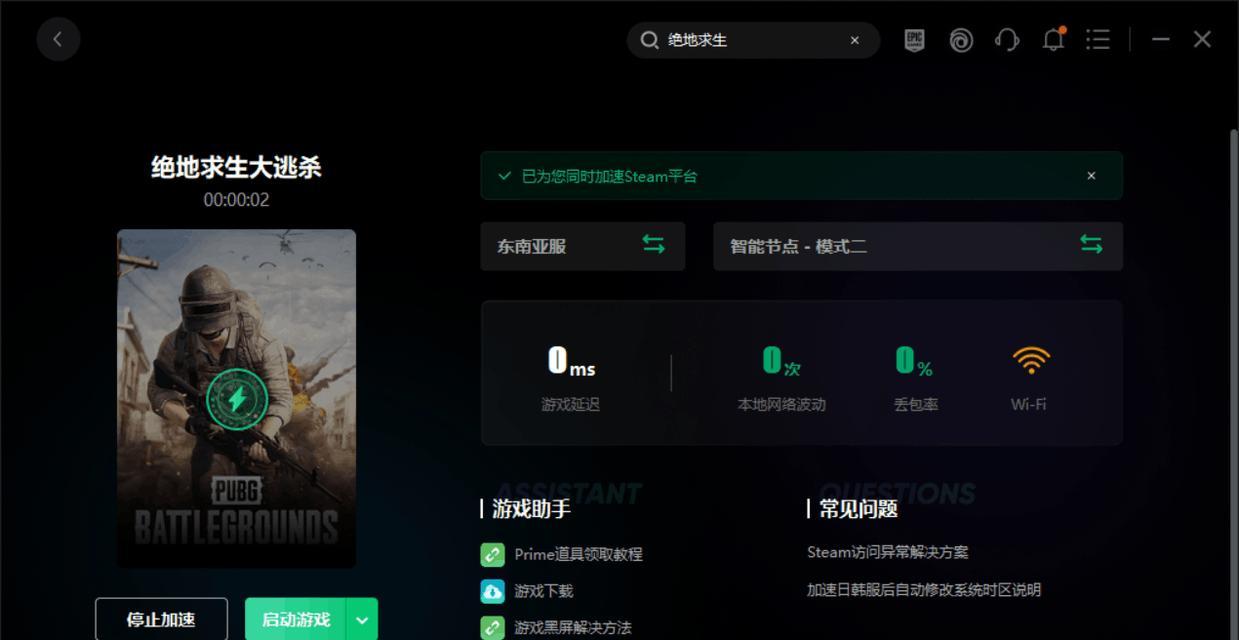Screen dimensions: 1239x640
Task: Click swap arrows beside 东南亚服
Action: pyautogui.click(x=653, y=245)
